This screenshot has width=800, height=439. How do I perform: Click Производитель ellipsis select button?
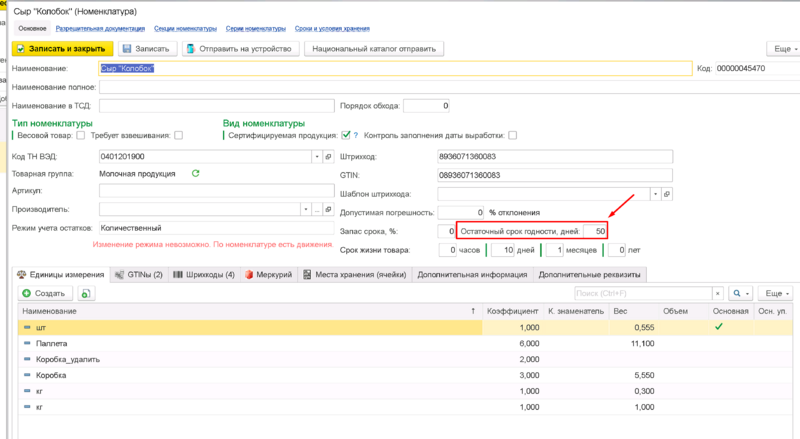click(x=317, y=209)
